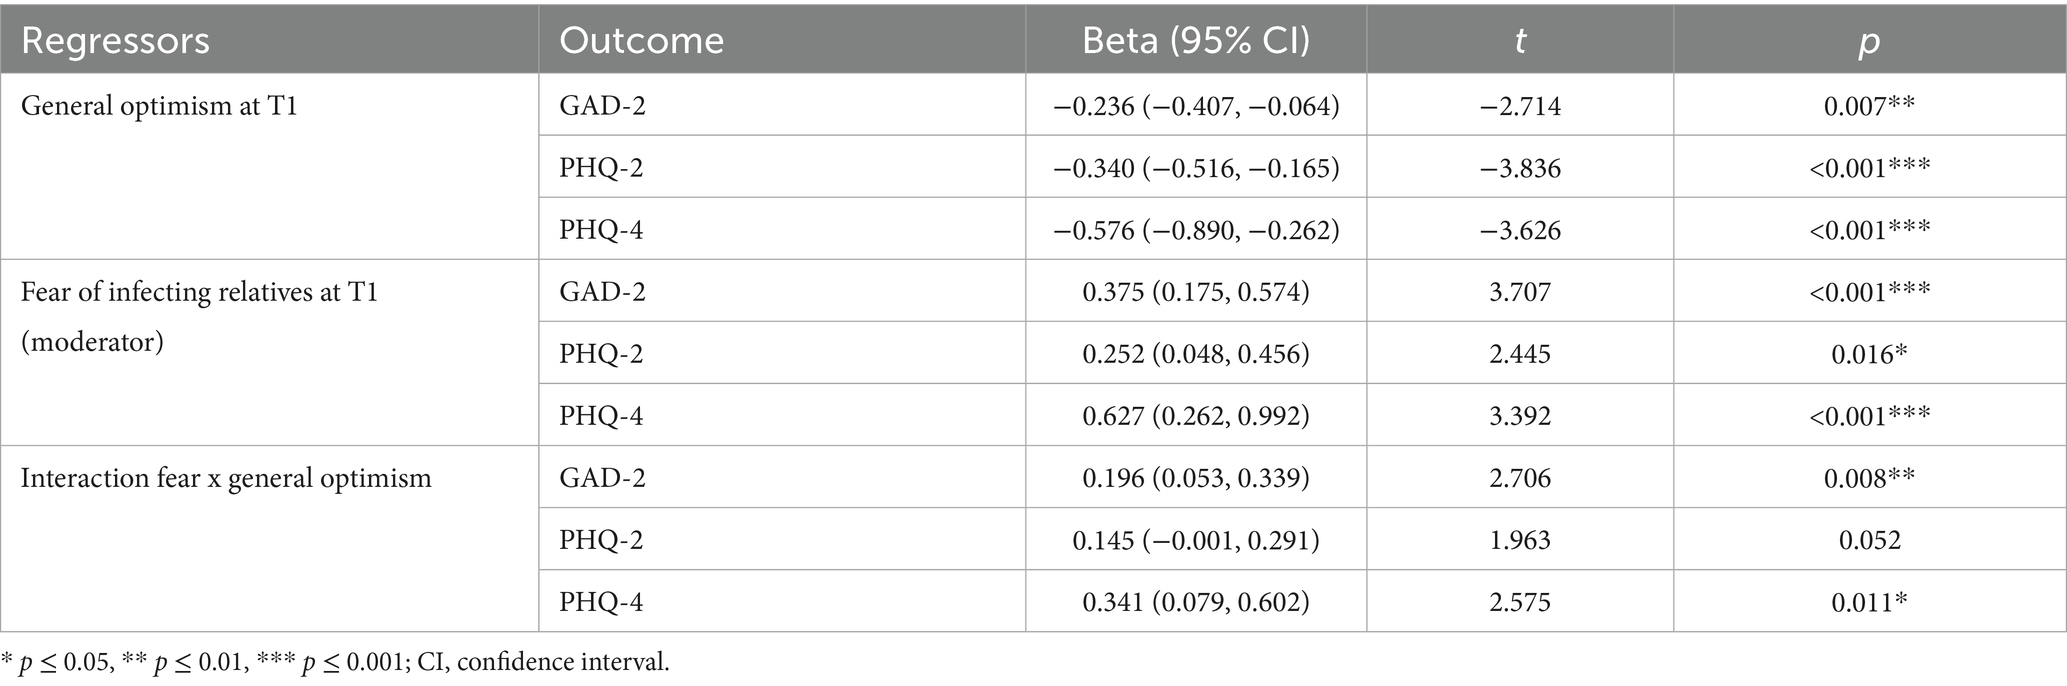Screen dimensions: 2067x686
Task: Click the −0.576 (−0.890, −0.262) cell
Action: pyautogui.click(x=1196, y=230)
